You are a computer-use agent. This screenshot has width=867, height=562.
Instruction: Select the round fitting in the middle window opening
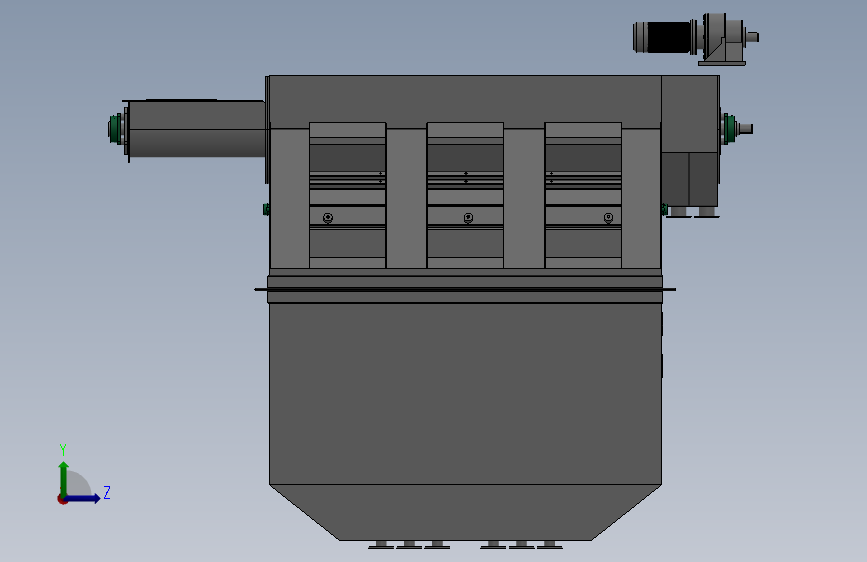[x=468, y=218]
